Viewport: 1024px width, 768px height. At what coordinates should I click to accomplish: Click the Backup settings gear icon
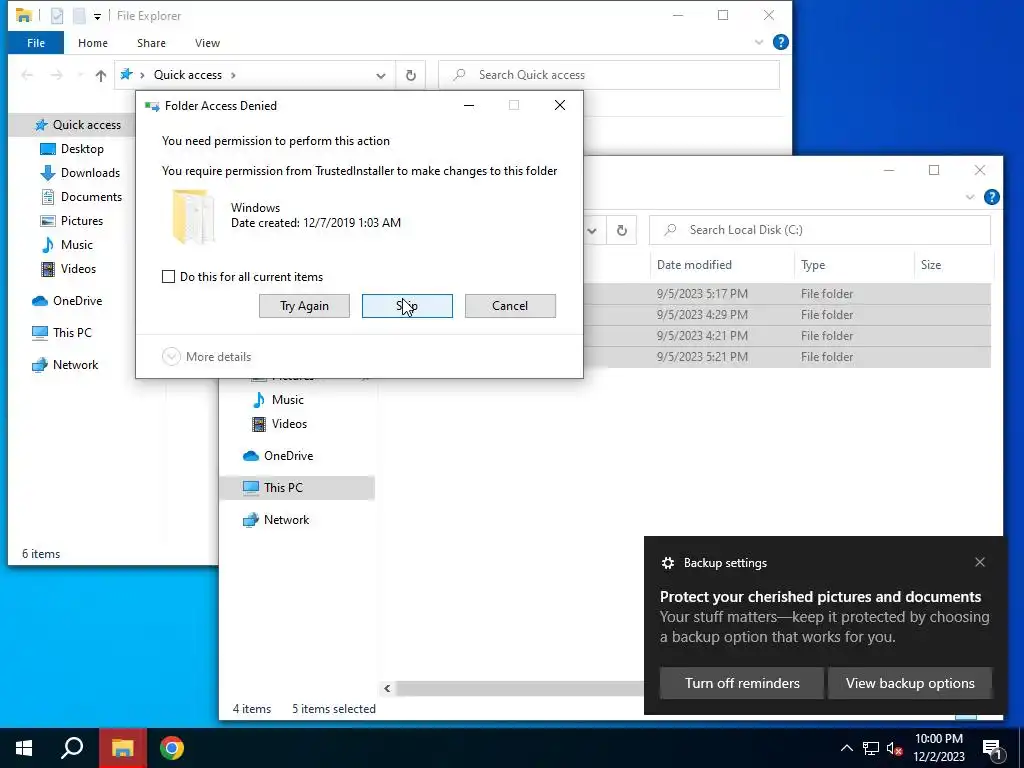[x=667, y=563]
